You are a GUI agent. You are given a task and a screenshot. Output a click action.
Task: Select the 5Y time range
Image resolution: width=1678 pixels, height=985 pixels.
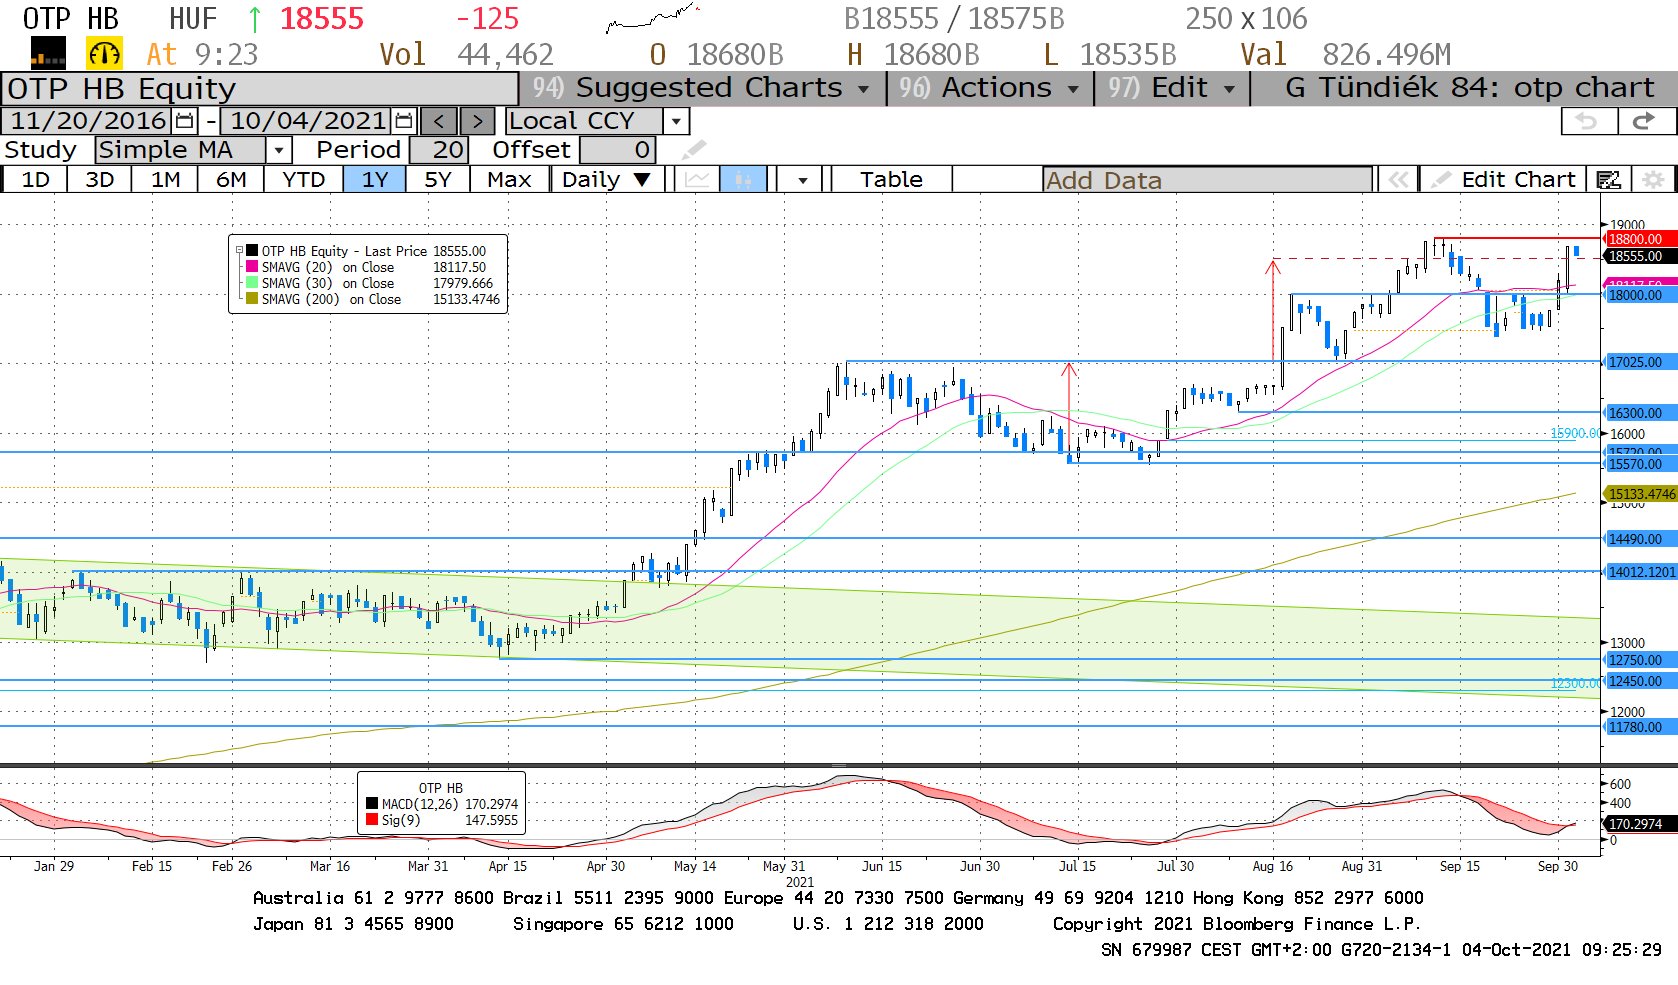click(x=438, y=180)
